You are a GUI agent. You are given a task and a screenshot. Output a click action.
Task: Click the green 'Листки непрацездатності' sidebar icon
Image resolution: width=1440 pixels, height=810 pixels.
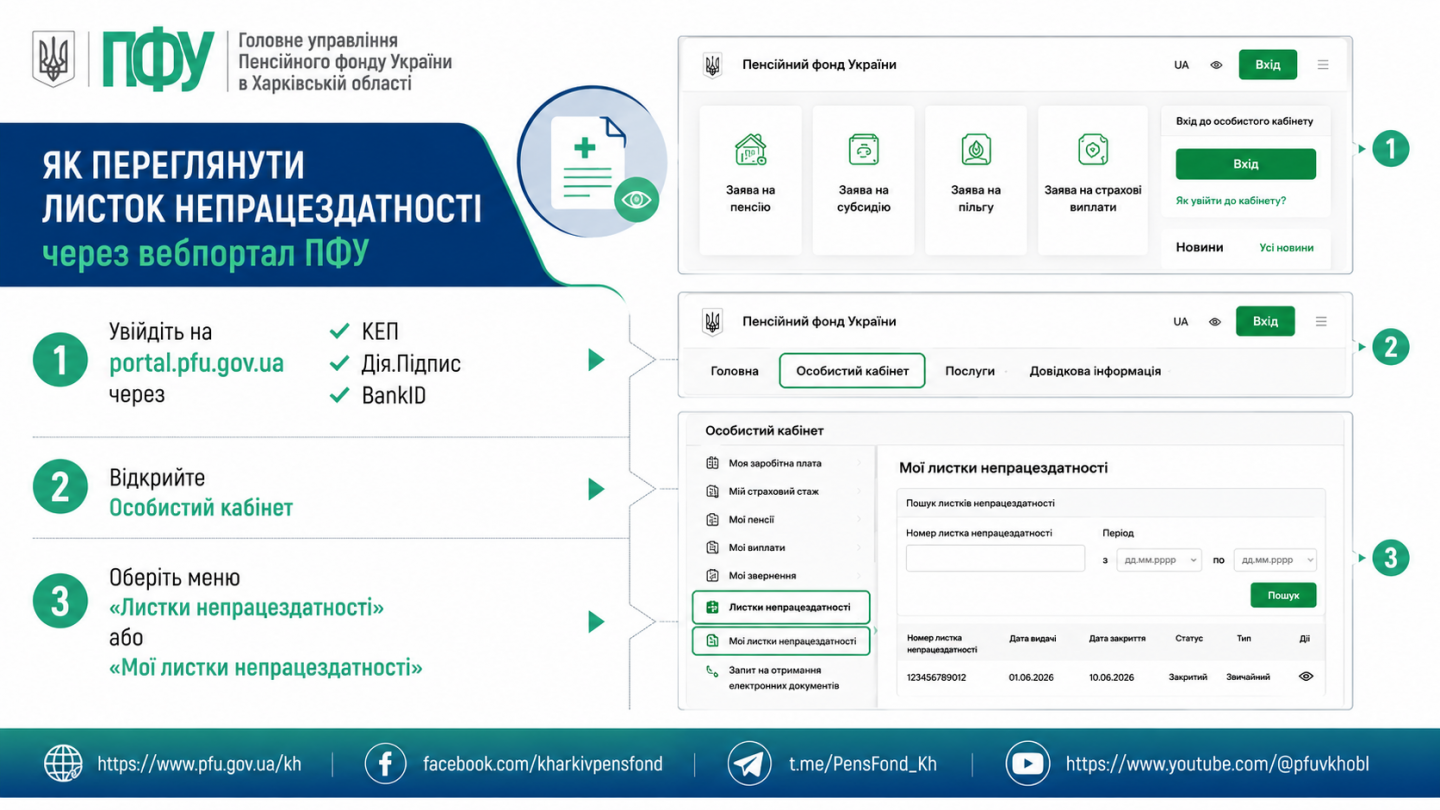[x=713, y=607]
